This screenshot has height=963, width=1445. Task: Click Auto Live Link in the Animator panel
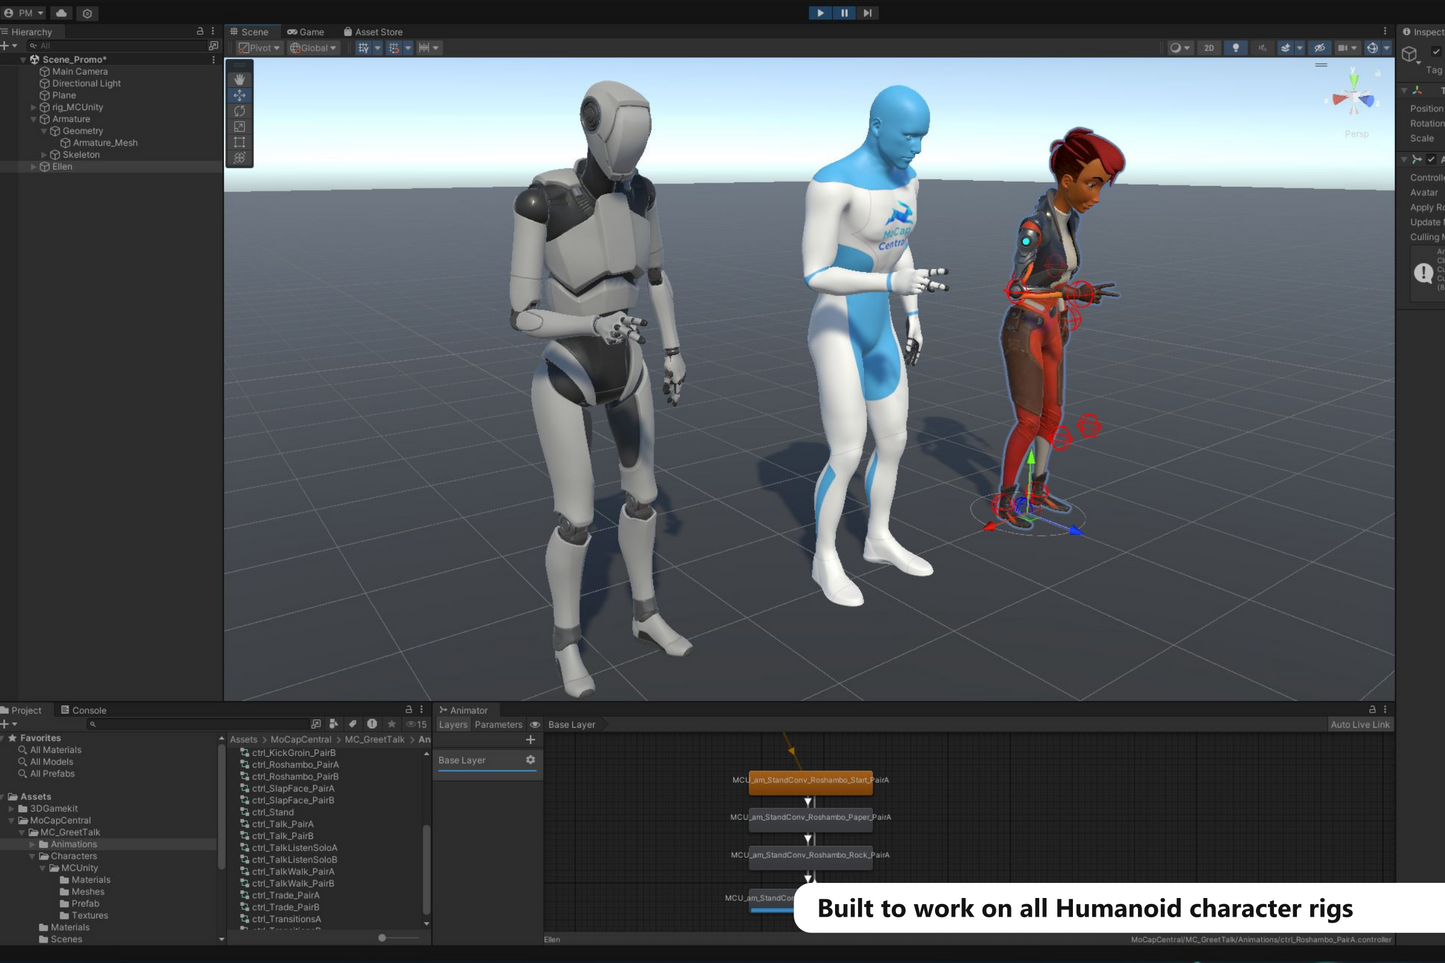click(x=1360, y=724)
